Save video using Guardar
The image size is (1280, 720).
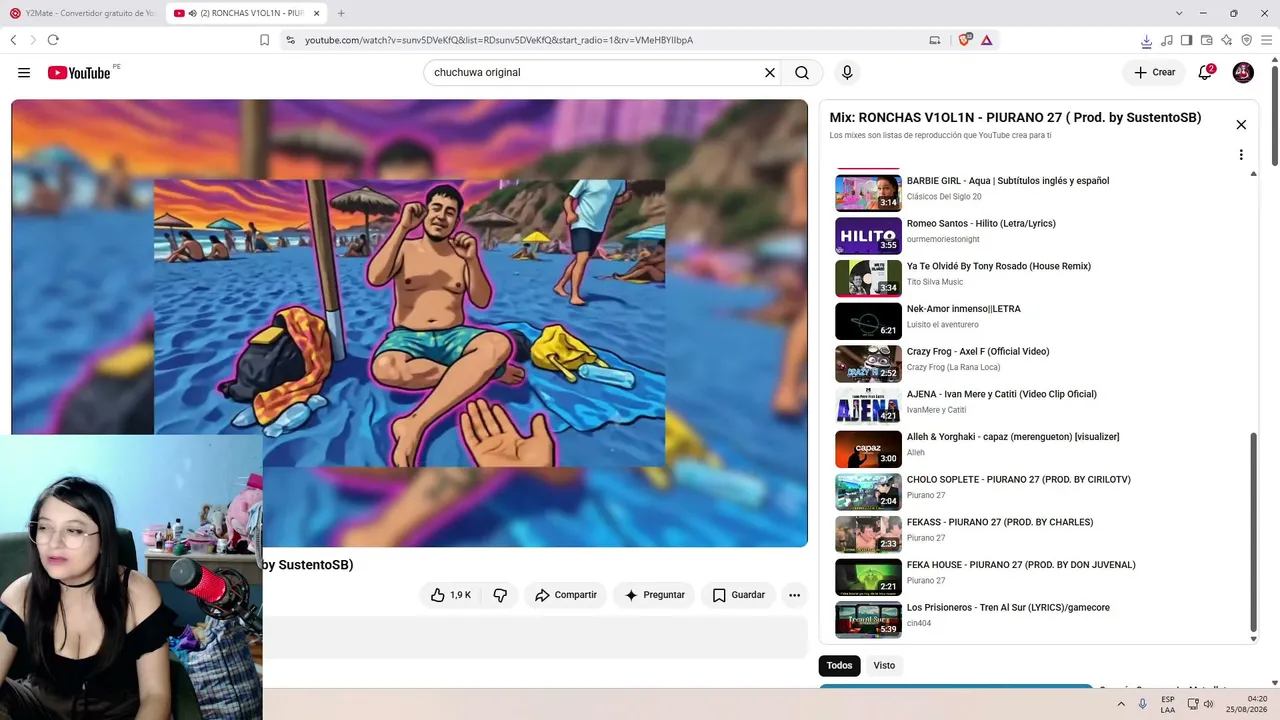pyautogui.click(x=738, y=595)
